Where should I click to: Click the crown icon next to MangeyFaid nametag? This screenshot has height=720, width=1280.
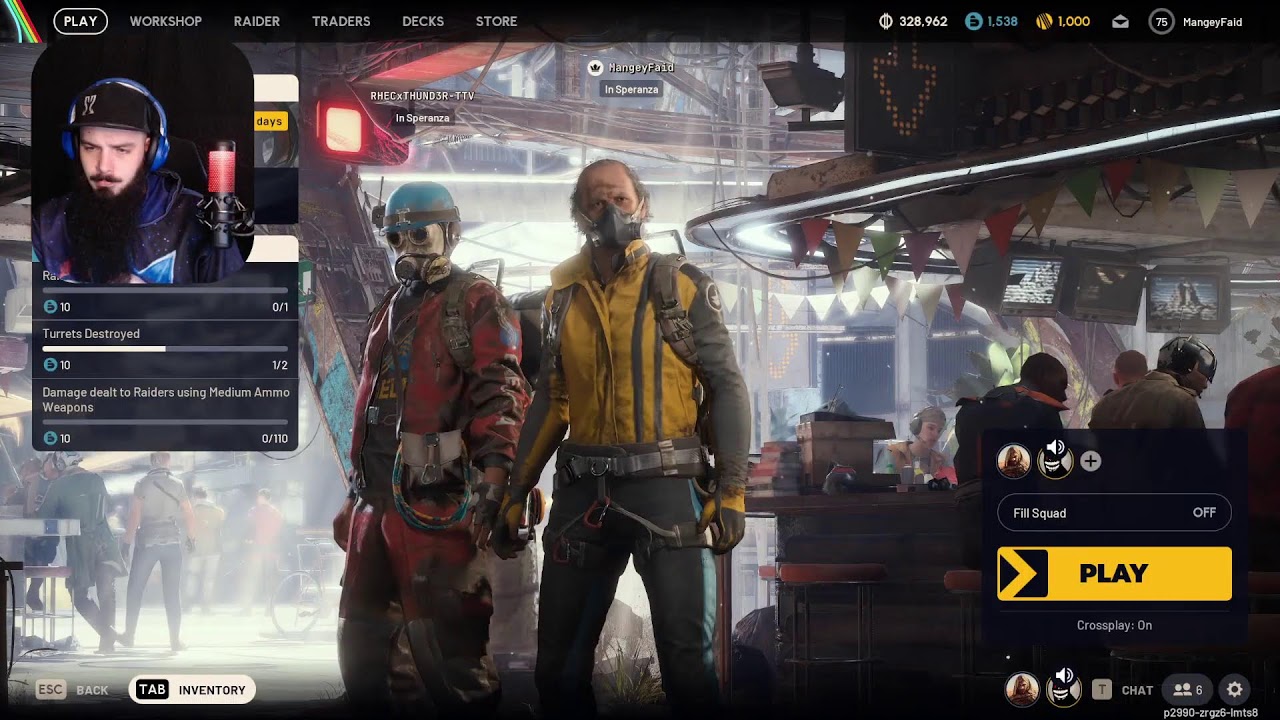pos(596,67)
